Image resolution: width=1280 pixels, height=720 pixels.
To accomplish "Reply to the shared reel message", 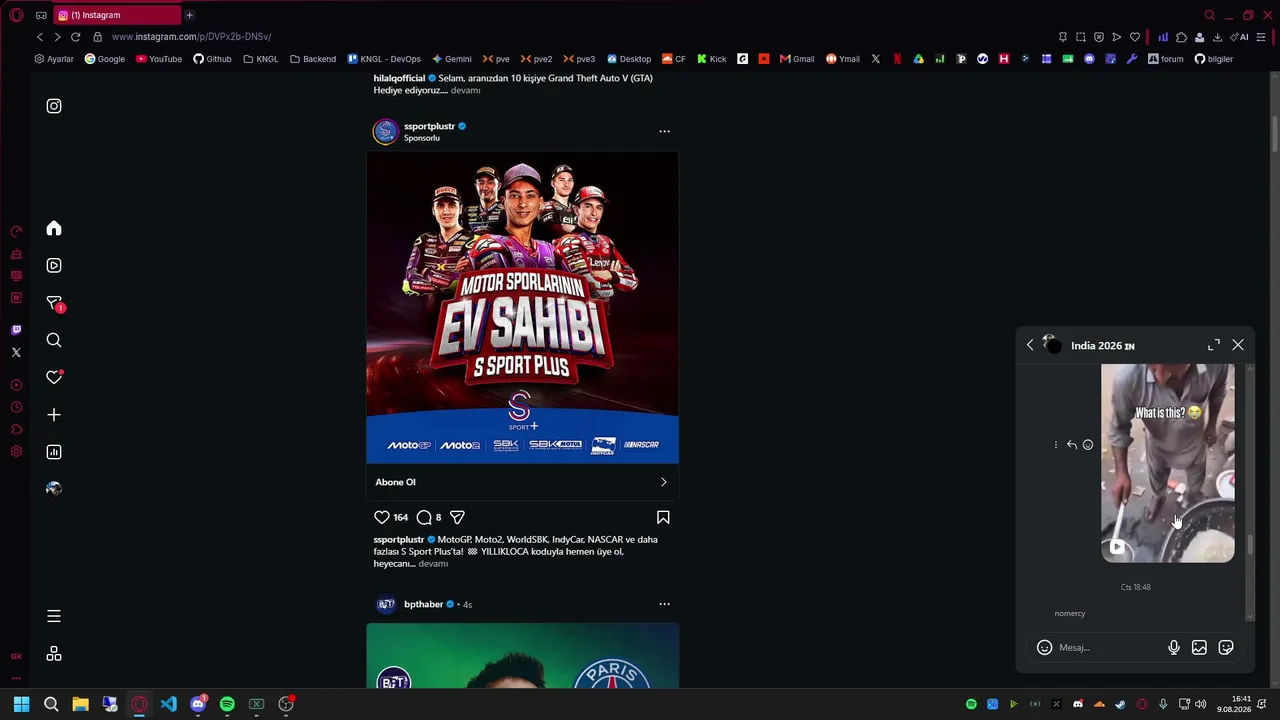I will point(1072,445).
